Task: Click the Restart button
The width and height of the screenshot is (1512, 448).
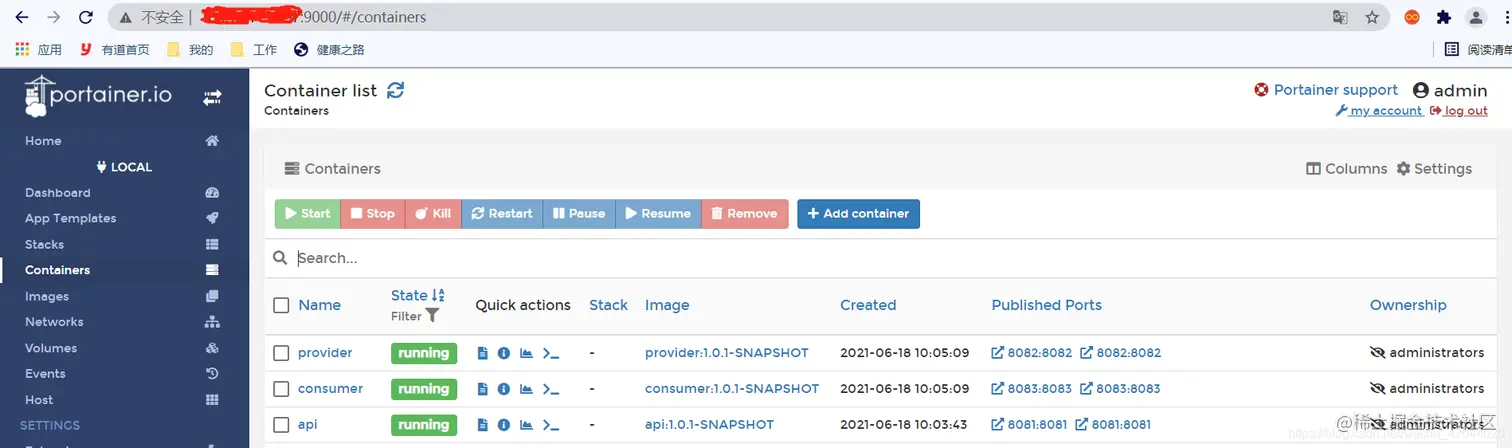Action: (x=502, y=214)
